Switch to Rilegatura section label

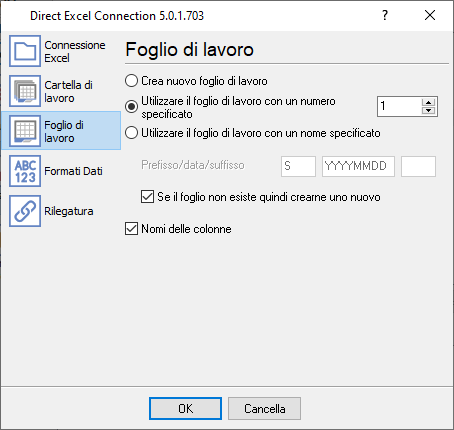pyautogui.click(x=69, y=211)
